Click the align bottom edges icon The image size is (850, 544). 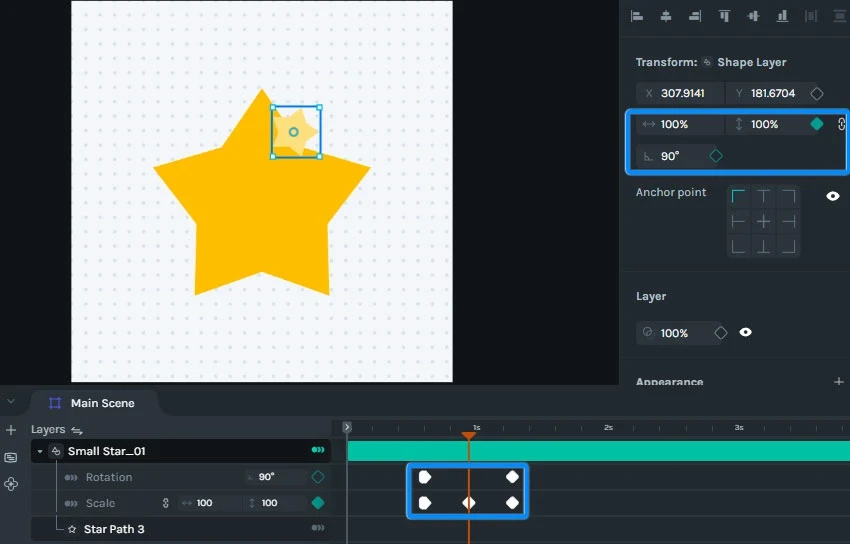click(782, 16)
